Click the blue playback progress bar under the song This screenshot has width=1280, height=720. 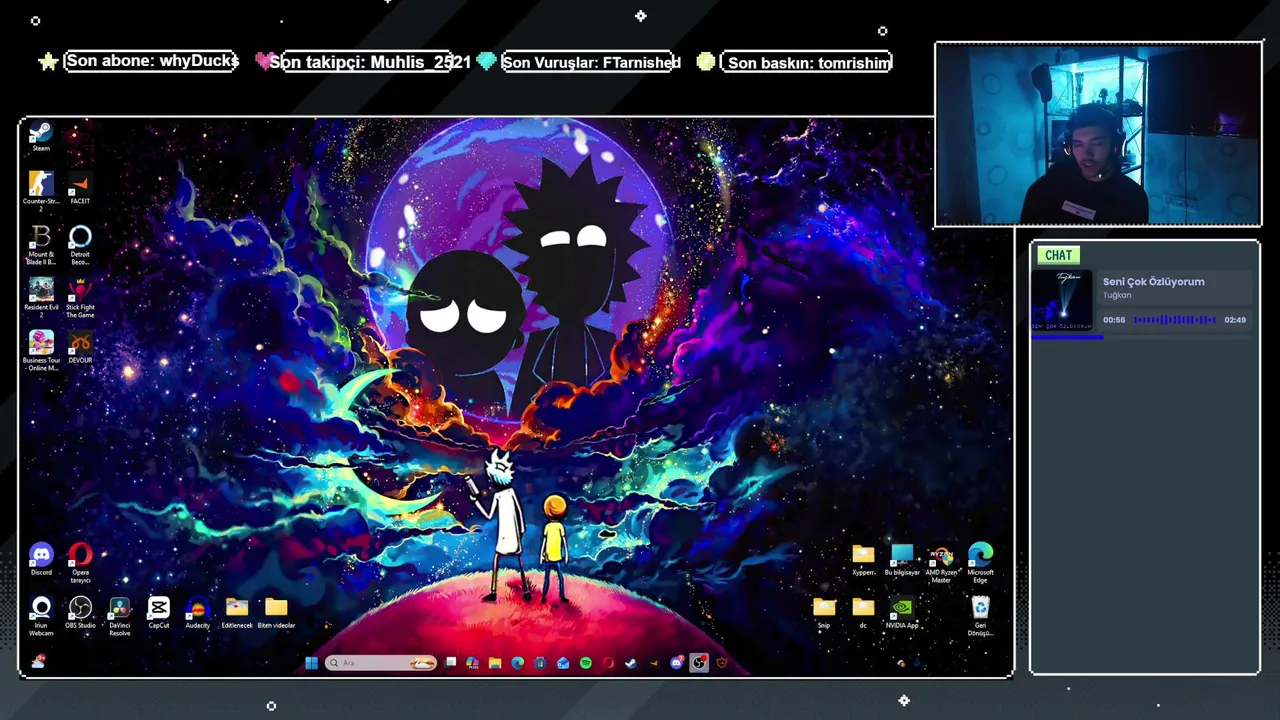click(x=1067, y=337)
